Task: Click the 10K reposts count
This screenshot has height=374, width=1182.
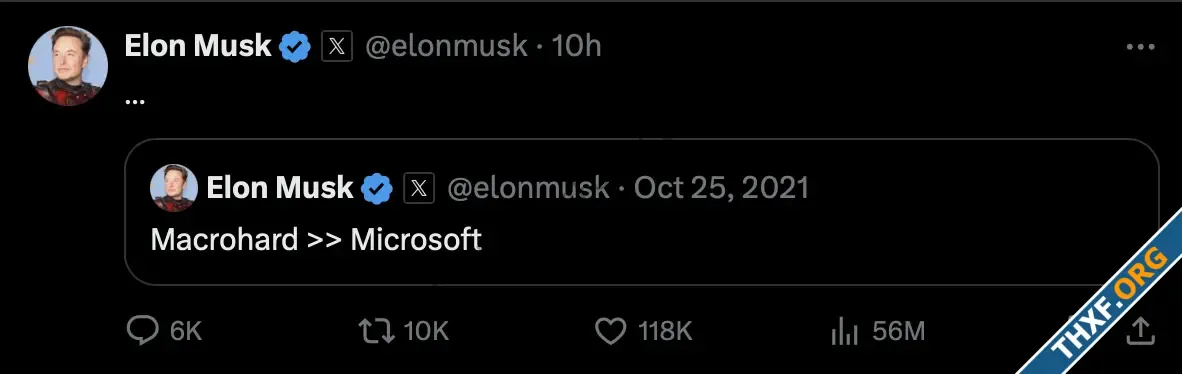Action: point(427,331)
